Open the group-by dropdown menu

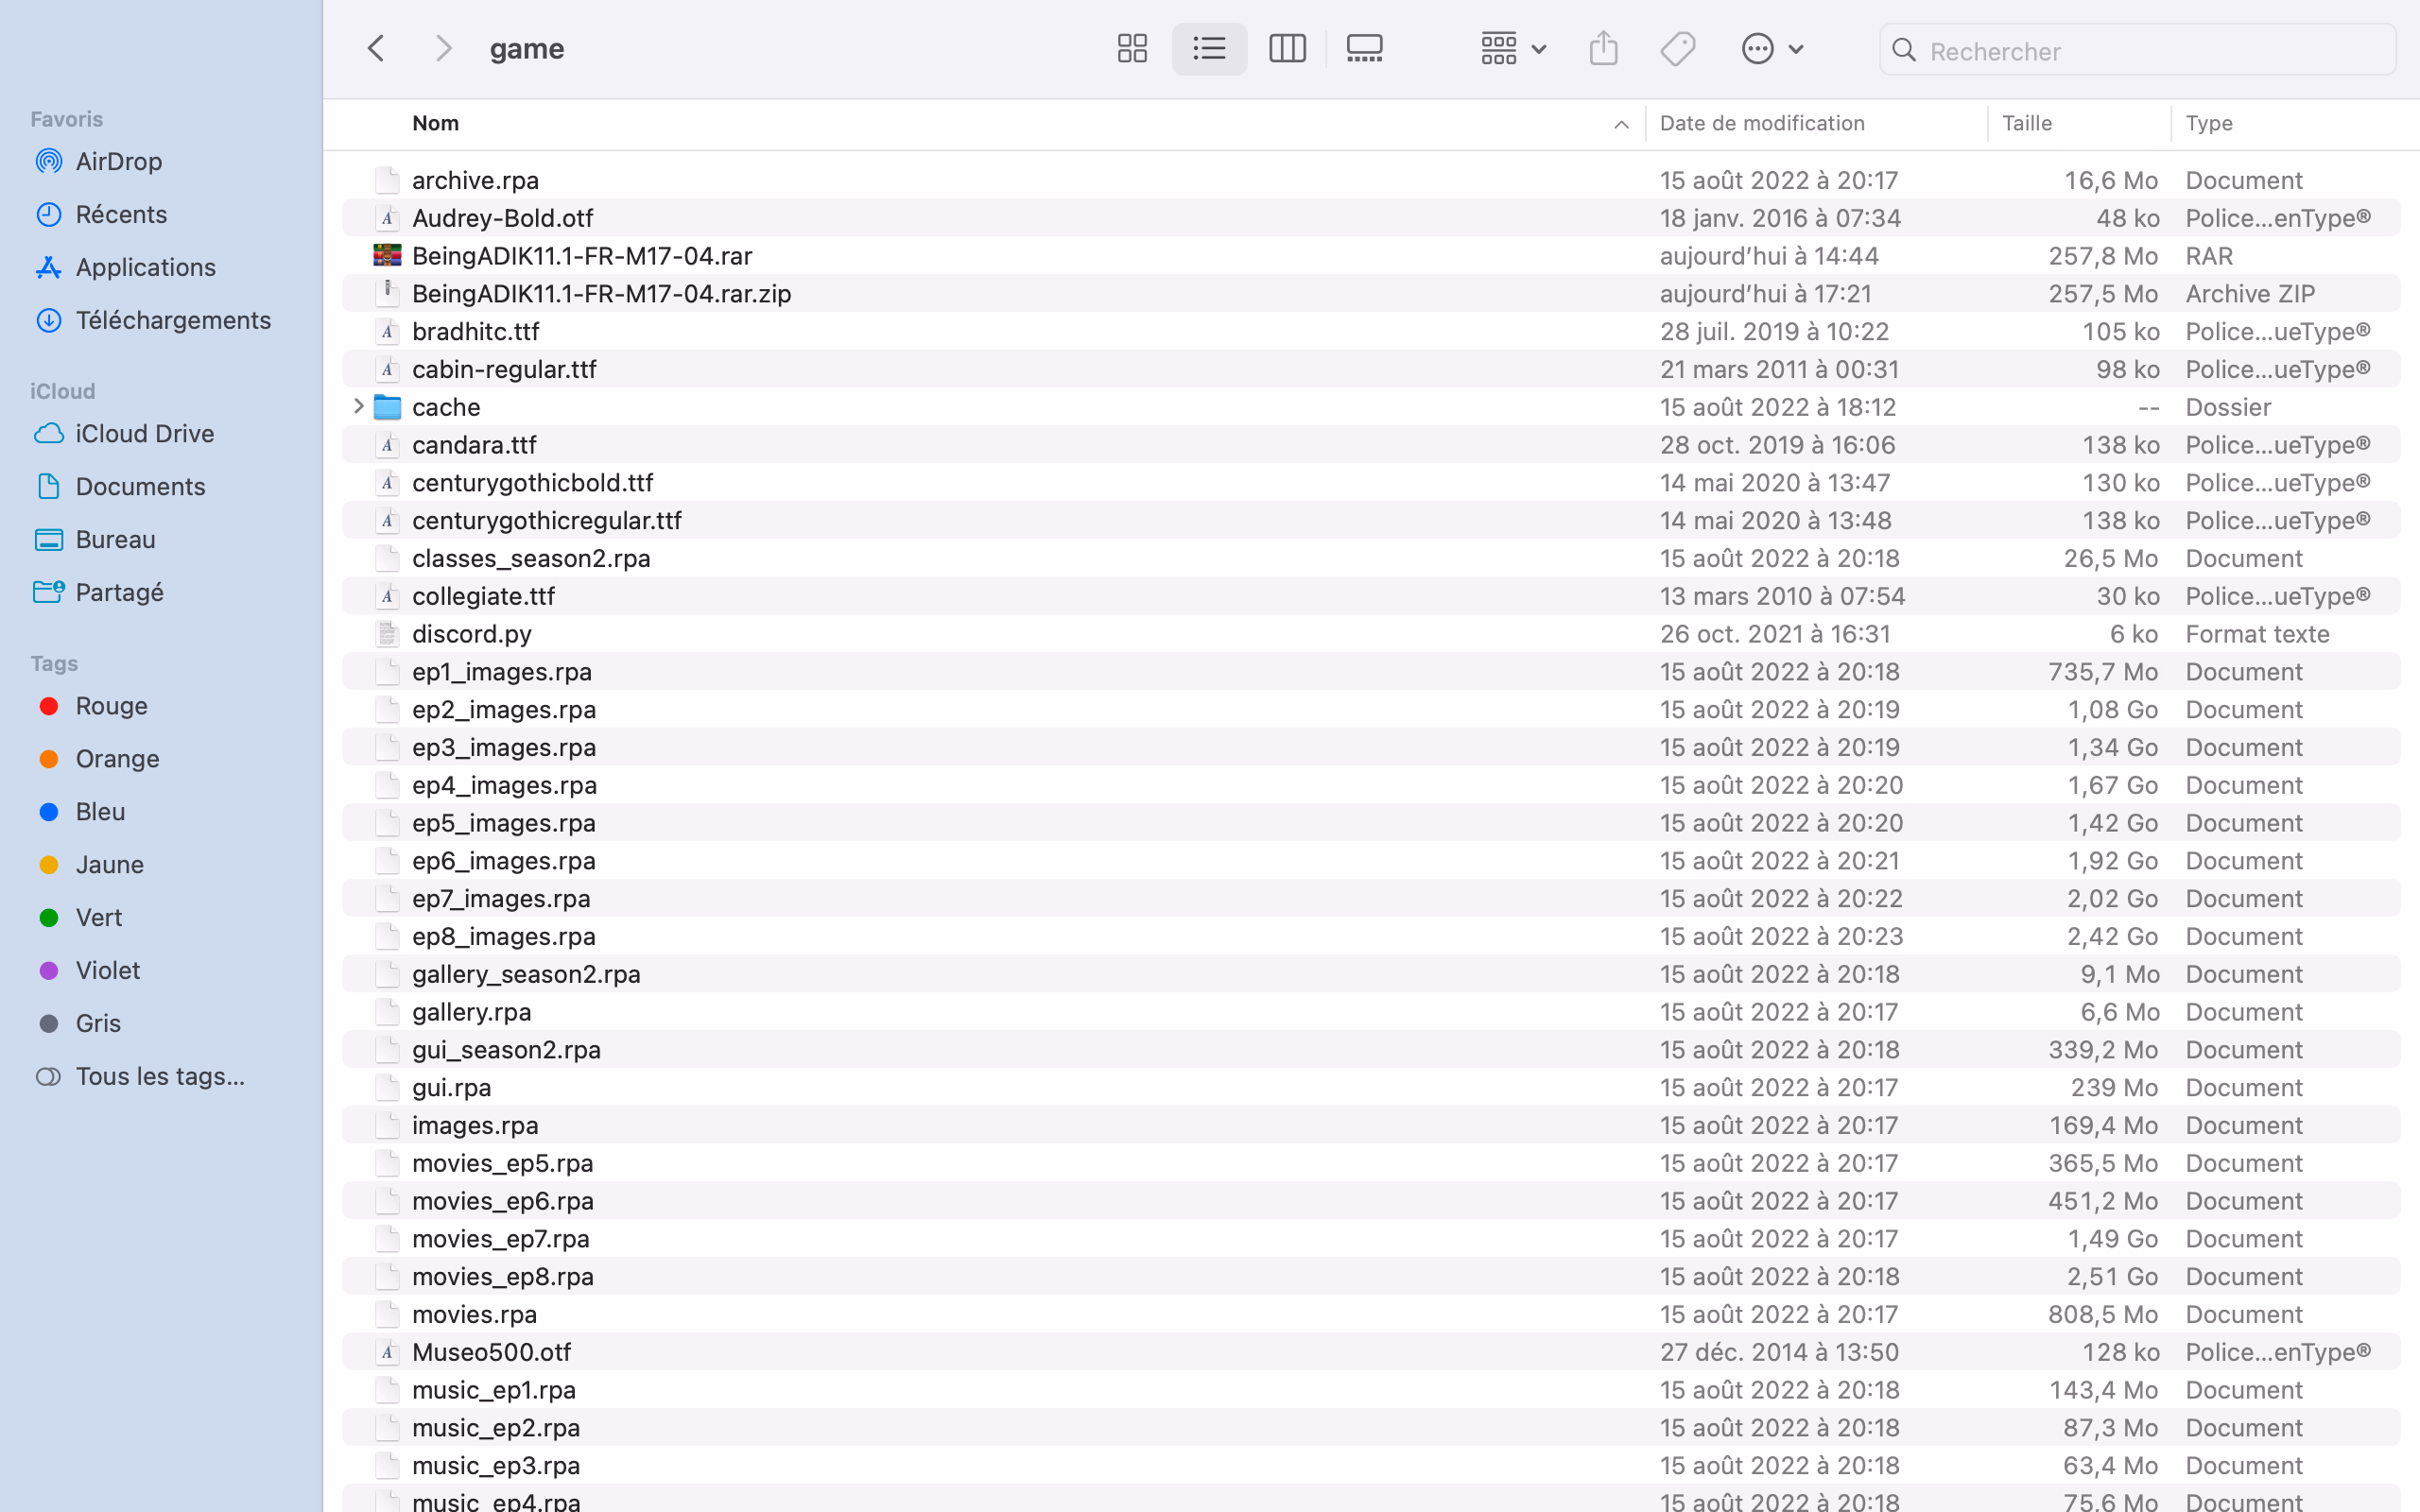pos(1512,49)
